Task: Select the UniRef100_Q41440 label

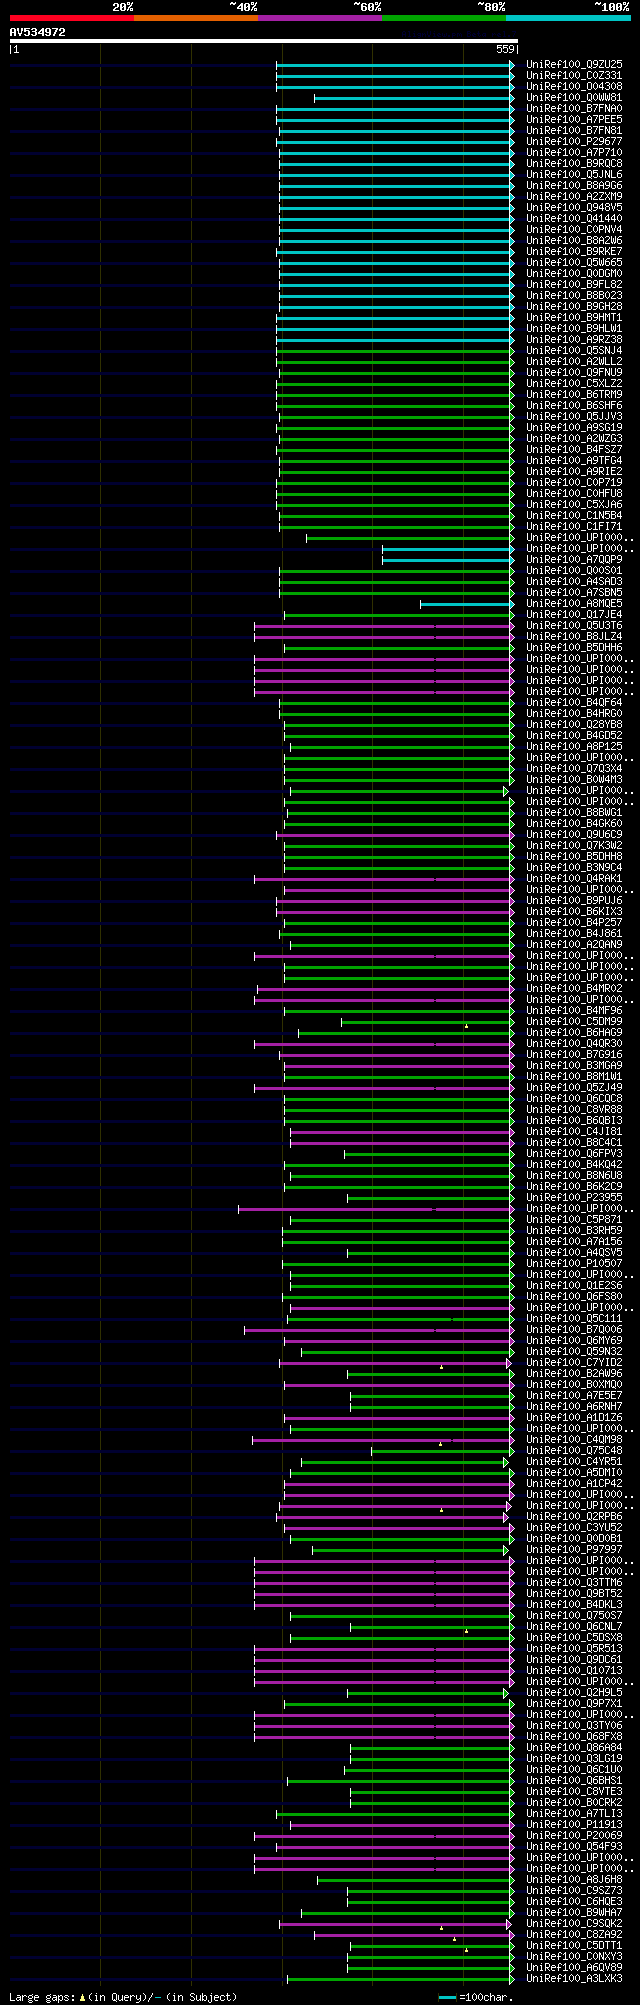Action: (574, 218)
